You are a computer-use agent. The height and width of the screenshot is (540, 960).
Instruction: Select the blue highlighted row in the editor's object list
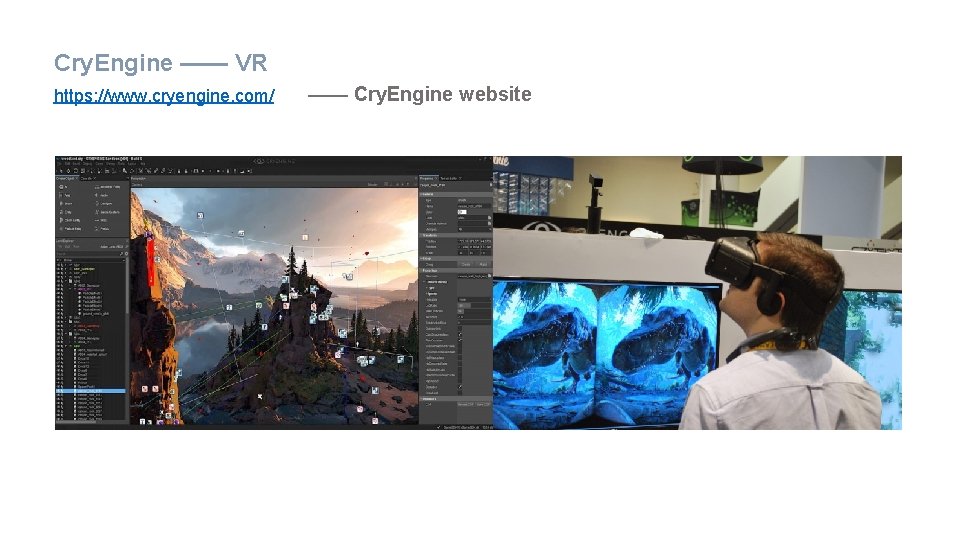click(x=91, y=391)
